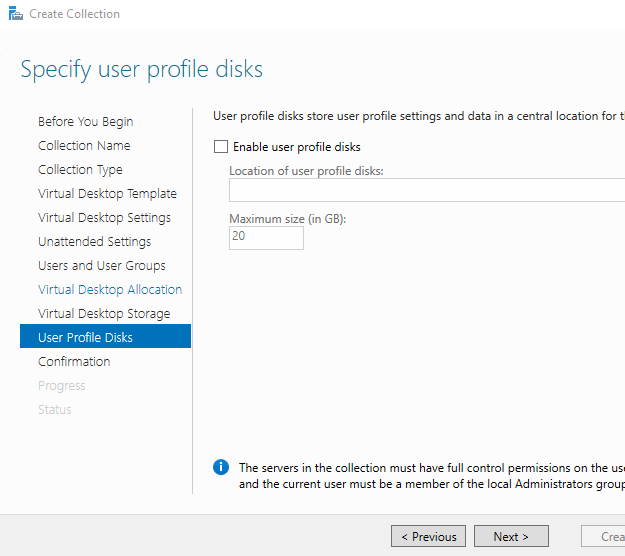
Task: Select Virtual Desktop Settings step
Action: pos(104,218)
